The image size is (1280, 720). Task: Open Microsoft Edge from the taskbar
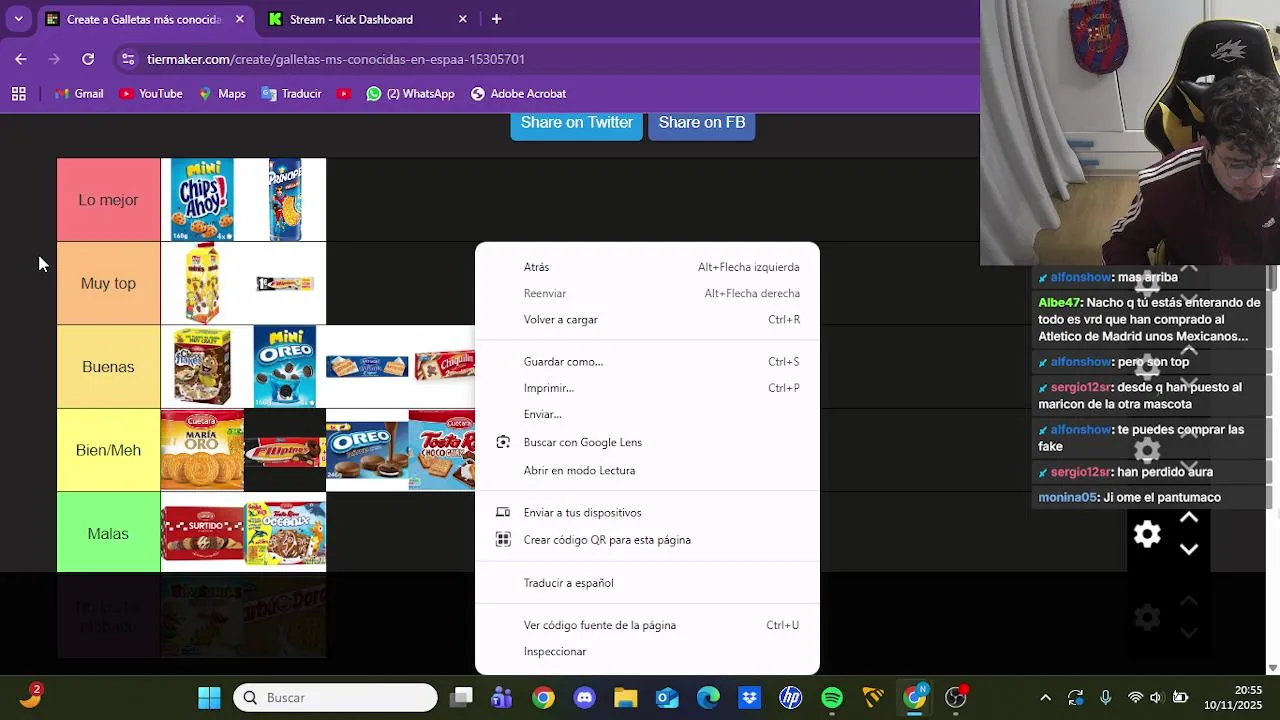(x=708, y=698)
